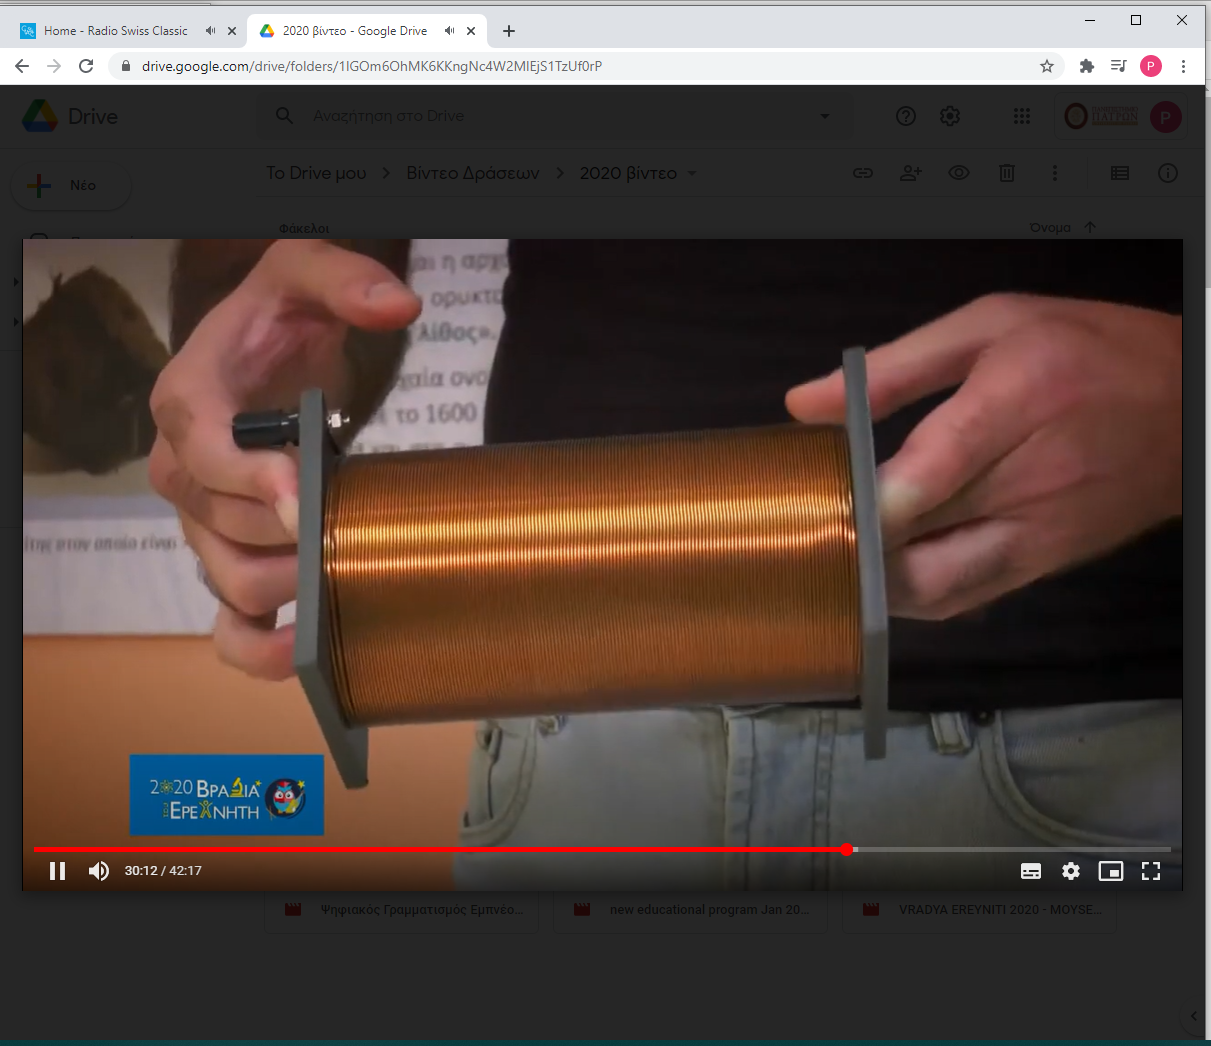Sort by Όνομα column header
This screenshot has height=1046, width=1211.
[1051, 228]
